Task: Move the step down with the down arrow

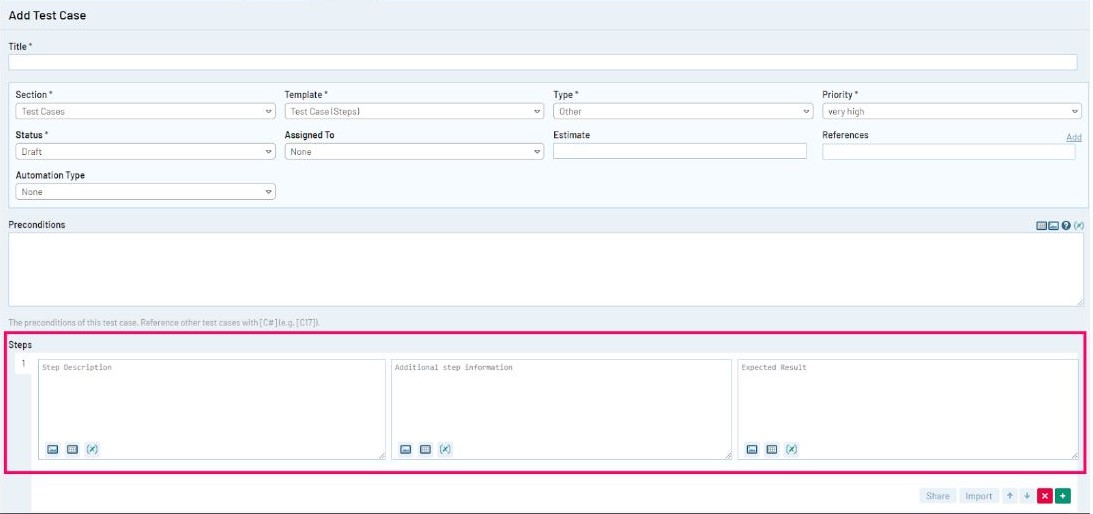Action: click(1026, 496)
